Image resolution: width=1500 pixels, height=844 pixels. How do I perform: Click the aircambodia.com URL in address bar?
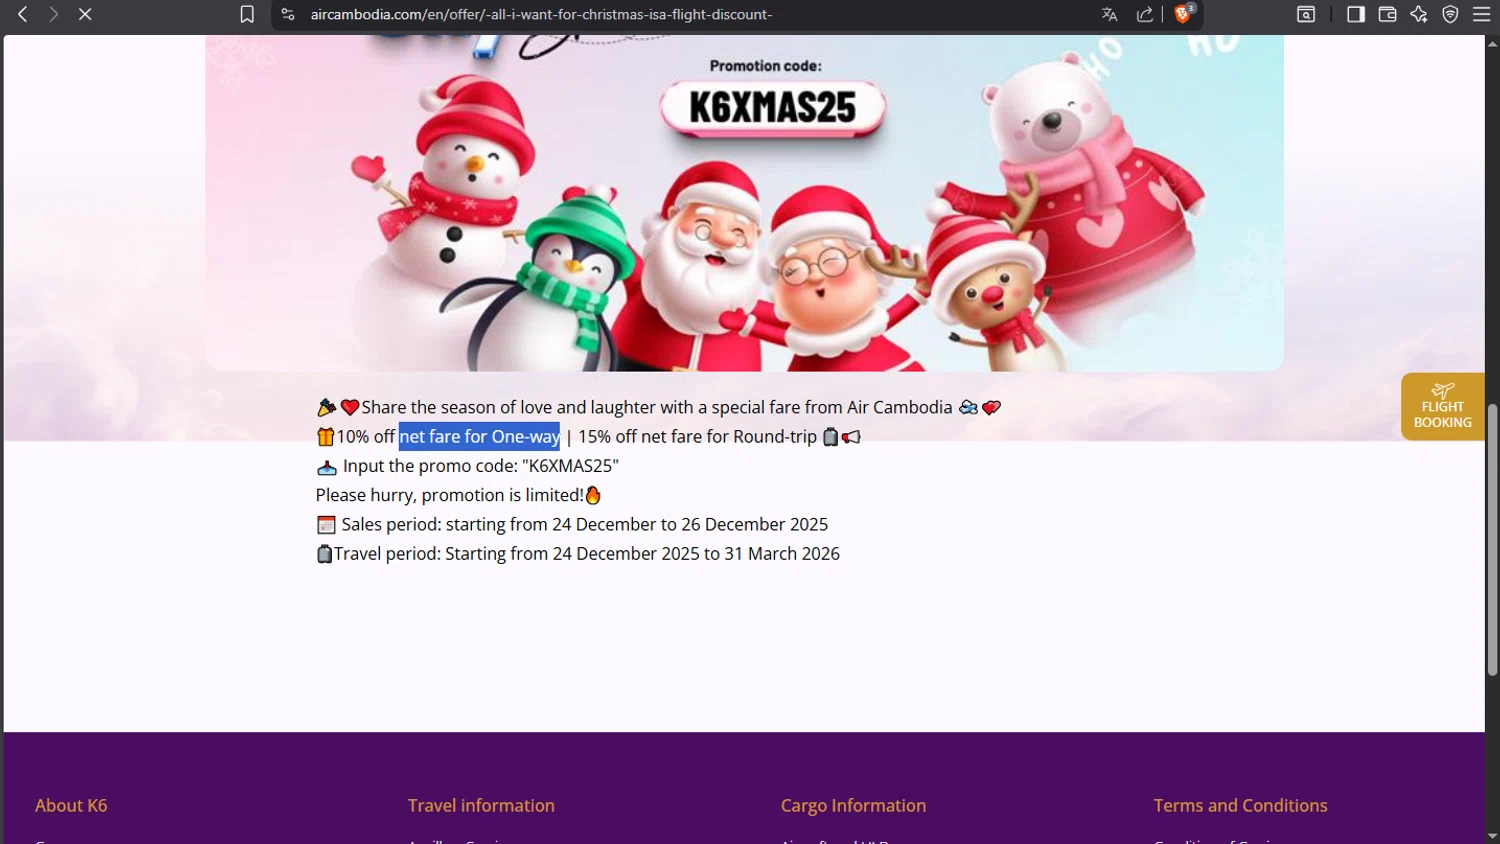[x=541, y=14]
